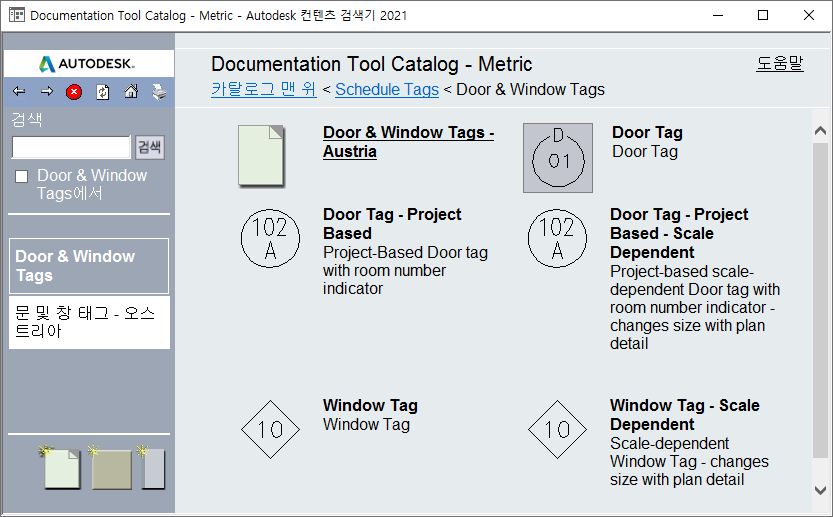This screenshot has height=517, width=833.
Task: Select Door & Window Tags - Austria page icon
Action: point(261,156)
